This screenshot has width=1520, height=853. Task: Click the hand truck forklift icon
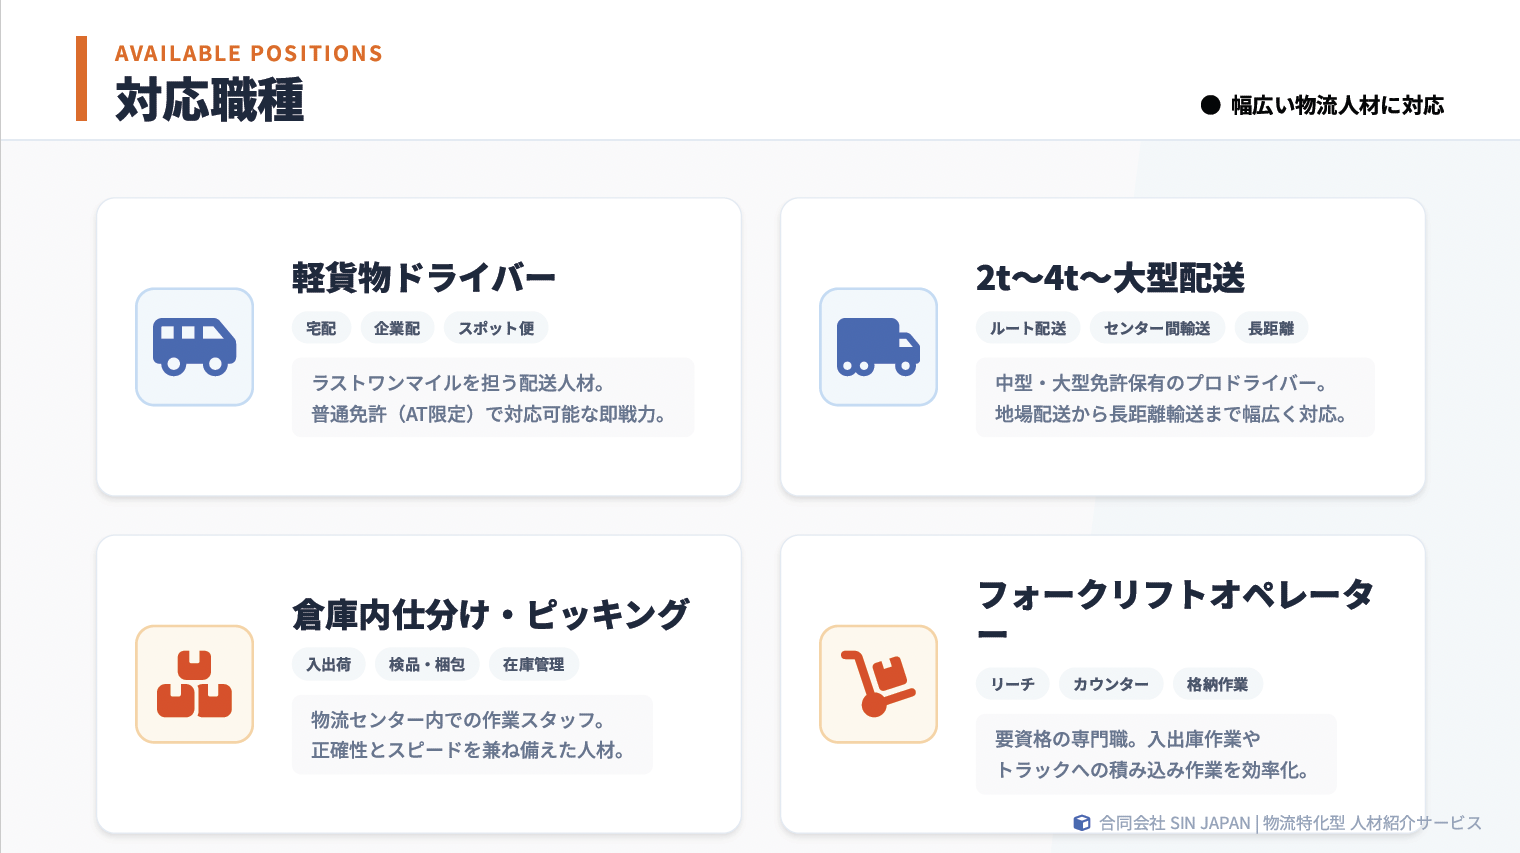878,684
